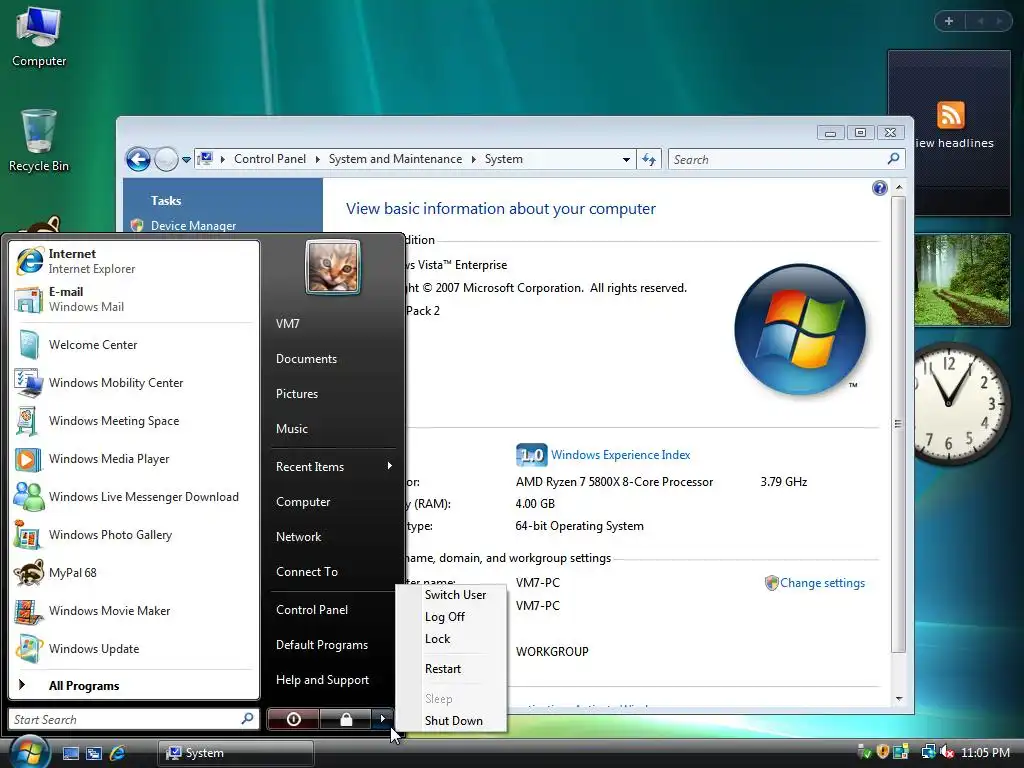Expand arrow after Control Panel breadcrumb
This screenshot has height=768, width=1024.
coord(317,159)
